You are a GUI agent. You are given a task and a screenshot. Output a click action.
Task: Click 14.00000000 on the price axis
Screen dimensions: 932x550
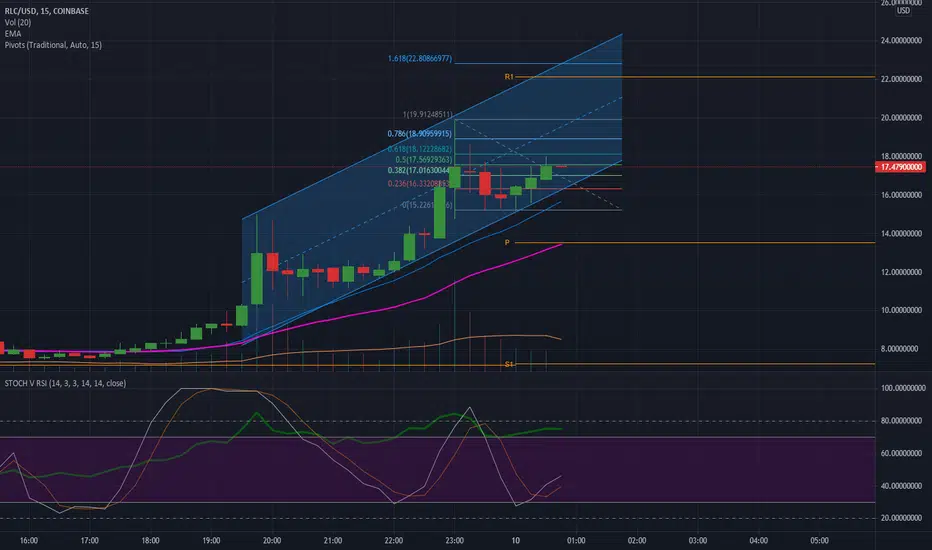tap(901, 234)
